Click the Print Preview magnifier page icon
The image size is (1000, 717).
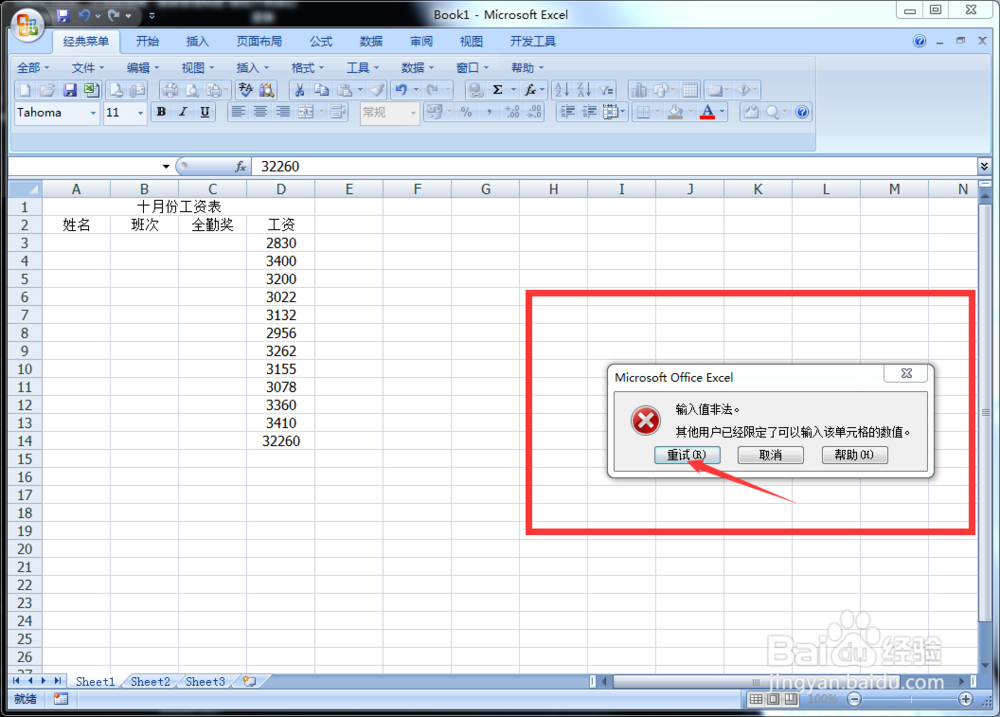[x=192, y=90]
